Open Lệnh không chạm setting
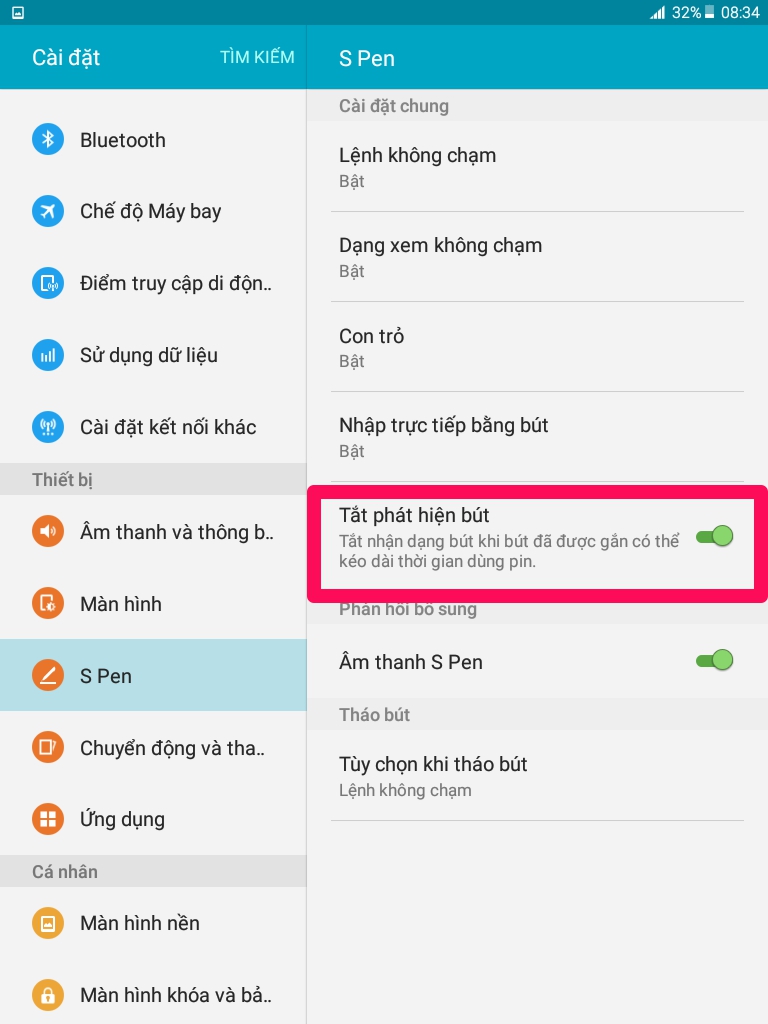 (x=537, y=167)
